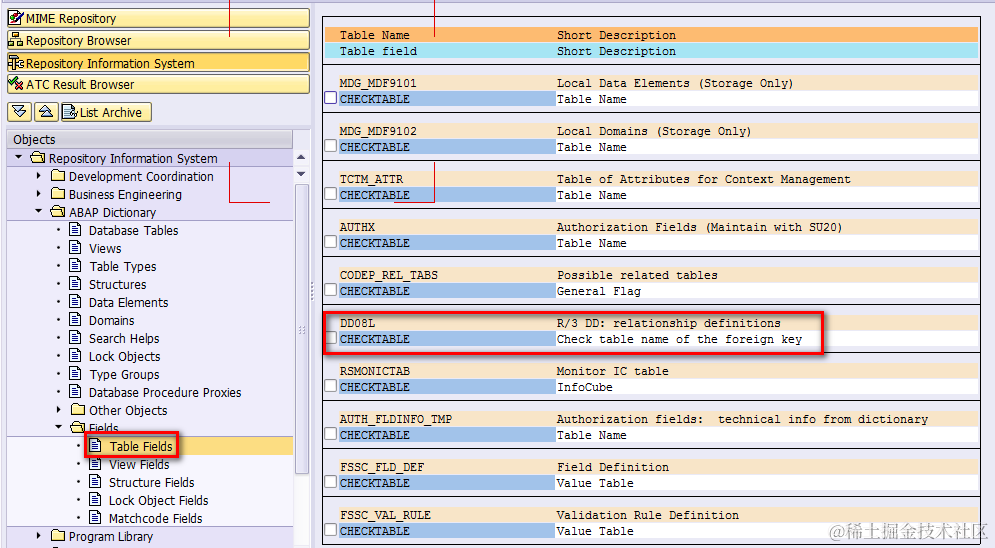This screenshot has width=995, height=548.
Task: Click the collapse all nodes icon
Action: click(46, 112)
